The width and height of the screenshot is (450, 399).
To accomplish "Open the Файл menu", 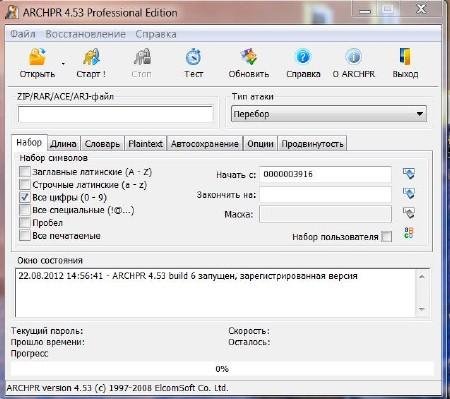I will (23, 34).
